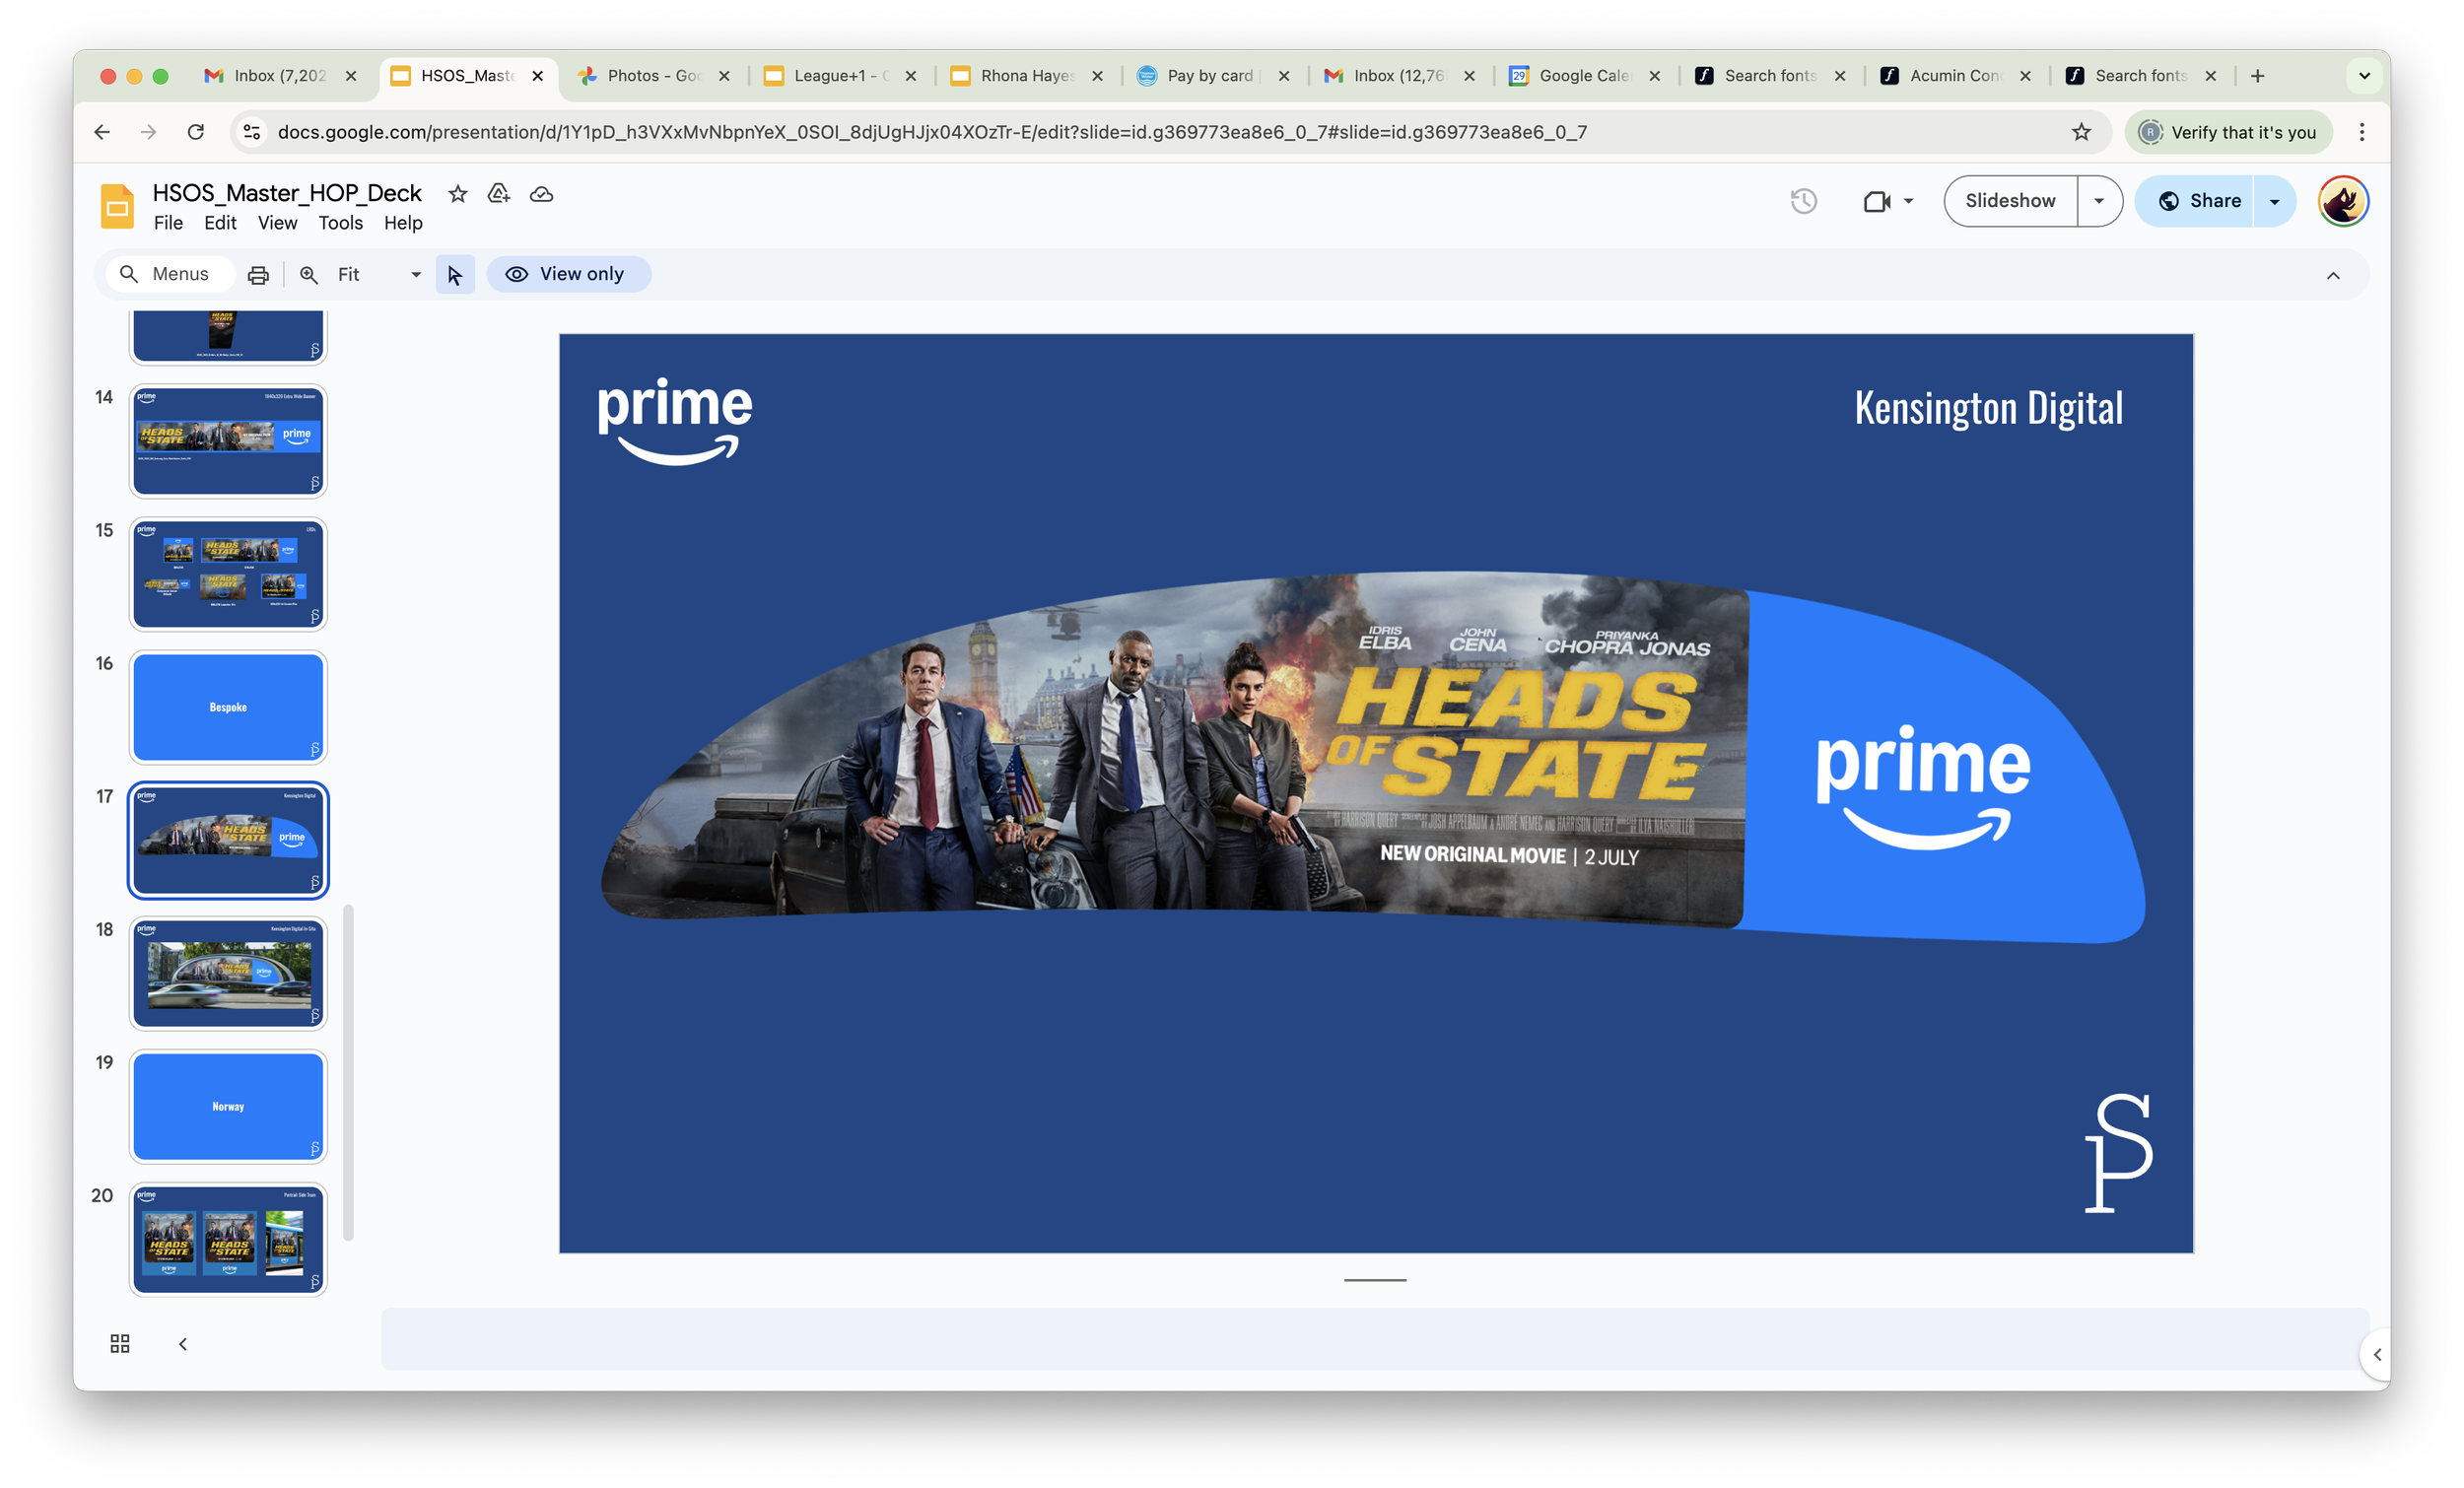Close the Rhona Hayes tab
2464x1488 pixels.
coord(1097,76)
